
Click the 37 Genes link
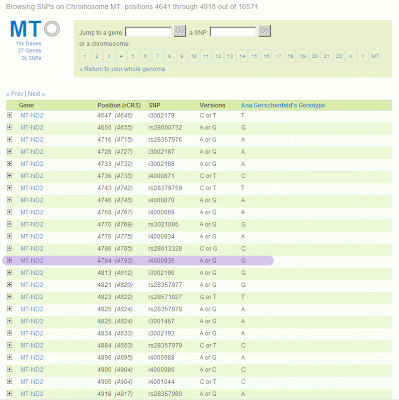point(30,51)
